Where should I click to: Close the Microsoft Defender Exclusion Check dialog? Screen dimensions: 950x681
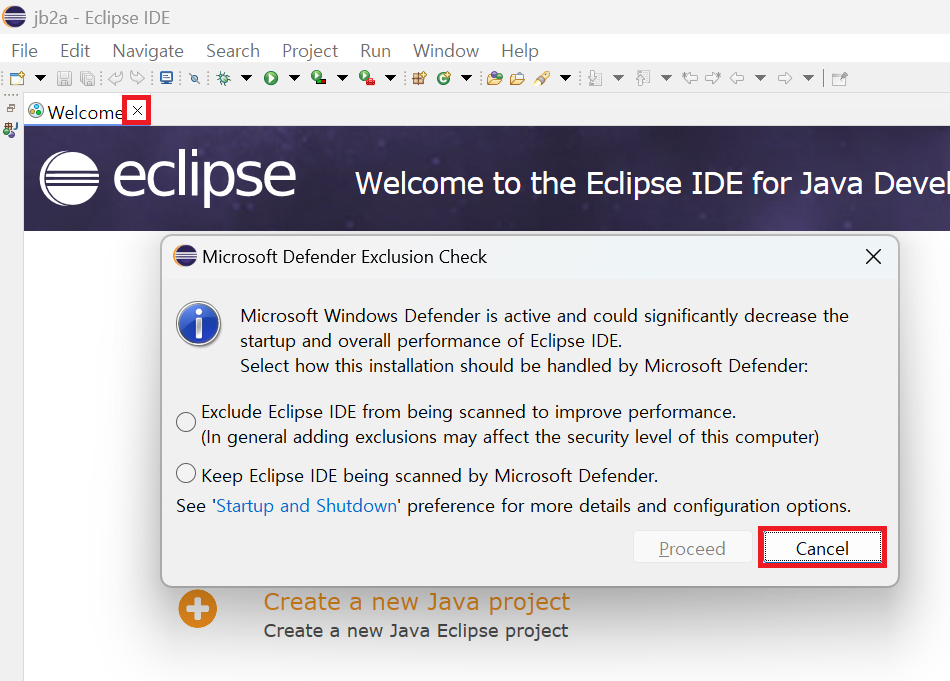873,257
